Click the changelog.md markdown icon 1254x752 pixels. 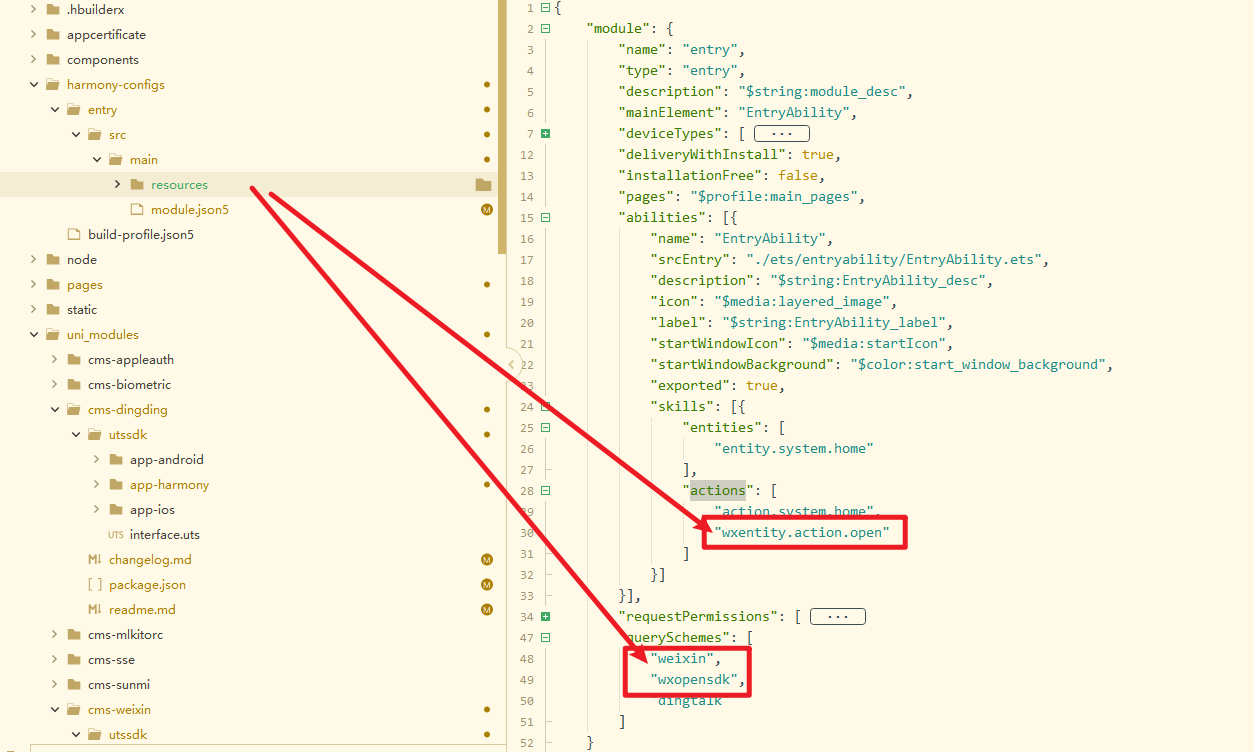pyautogui.click(x=95, y=560)
